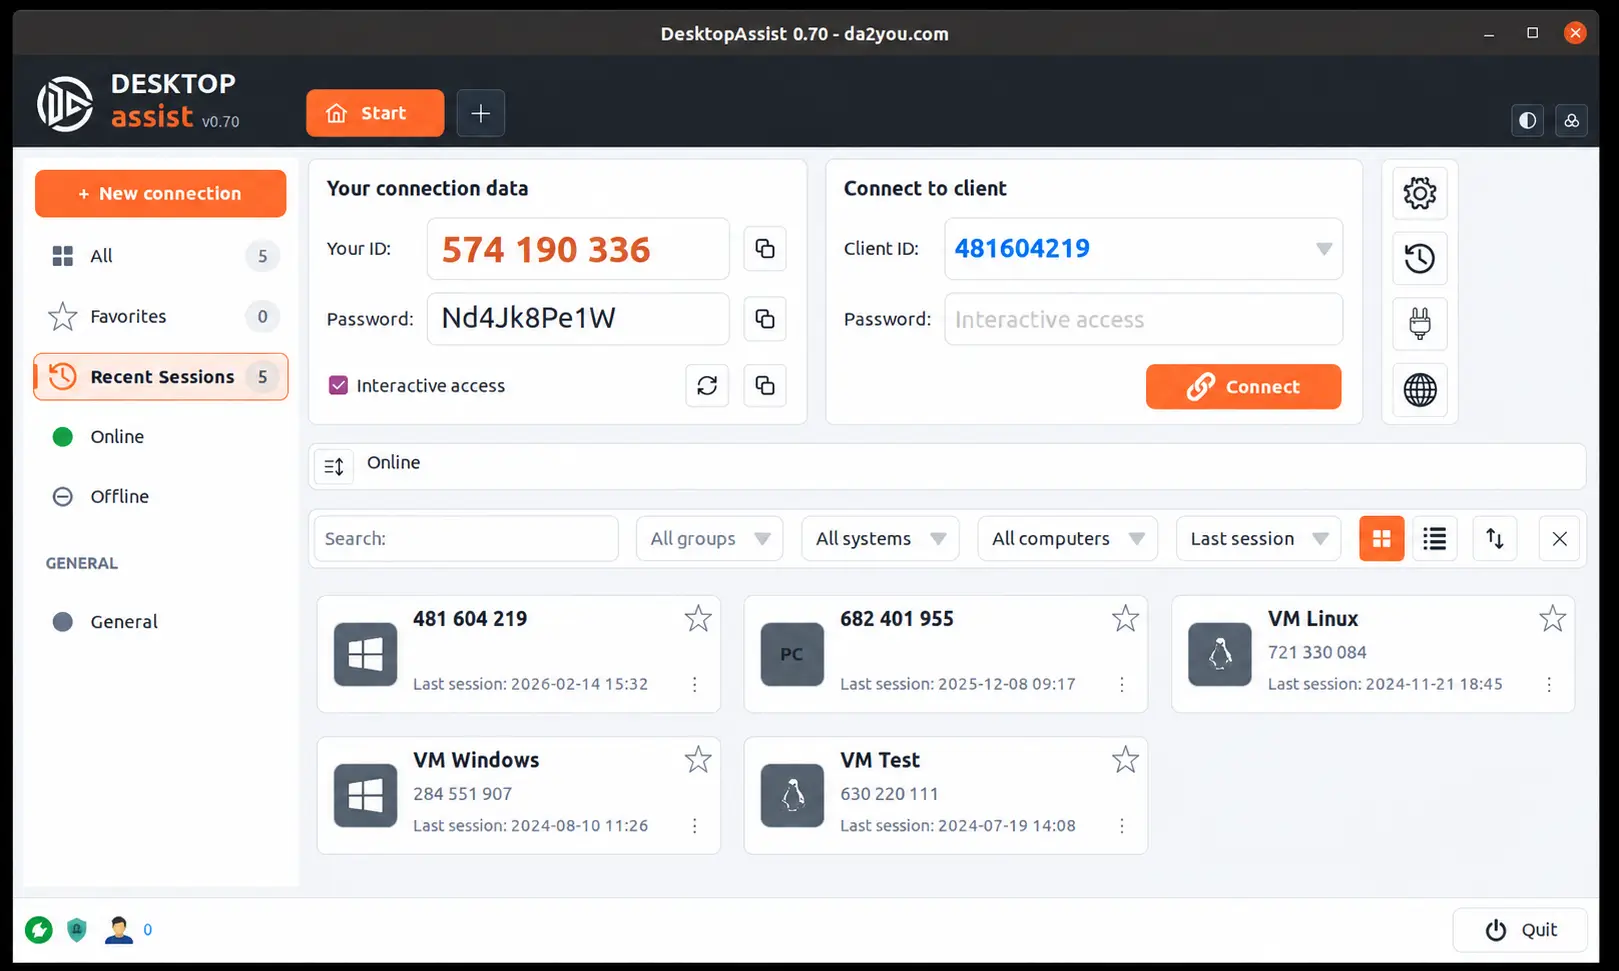Open the globe network icon
1619x971 pixels.
[x=1420, y=390]
